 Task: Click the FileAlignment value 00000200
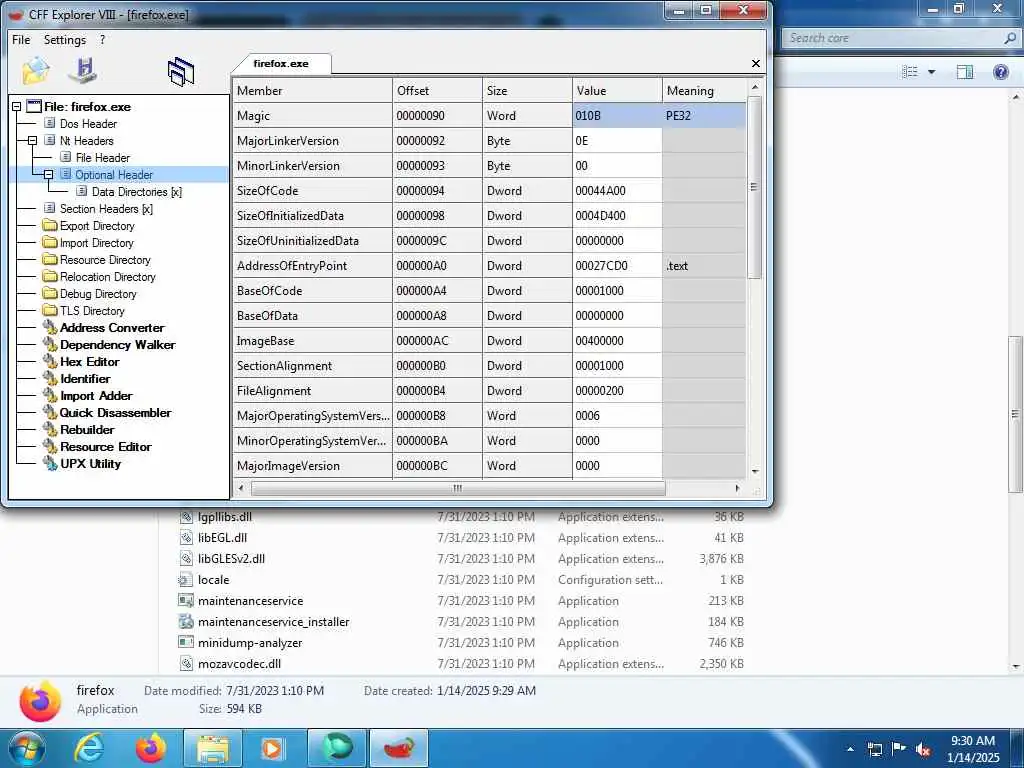617,391
